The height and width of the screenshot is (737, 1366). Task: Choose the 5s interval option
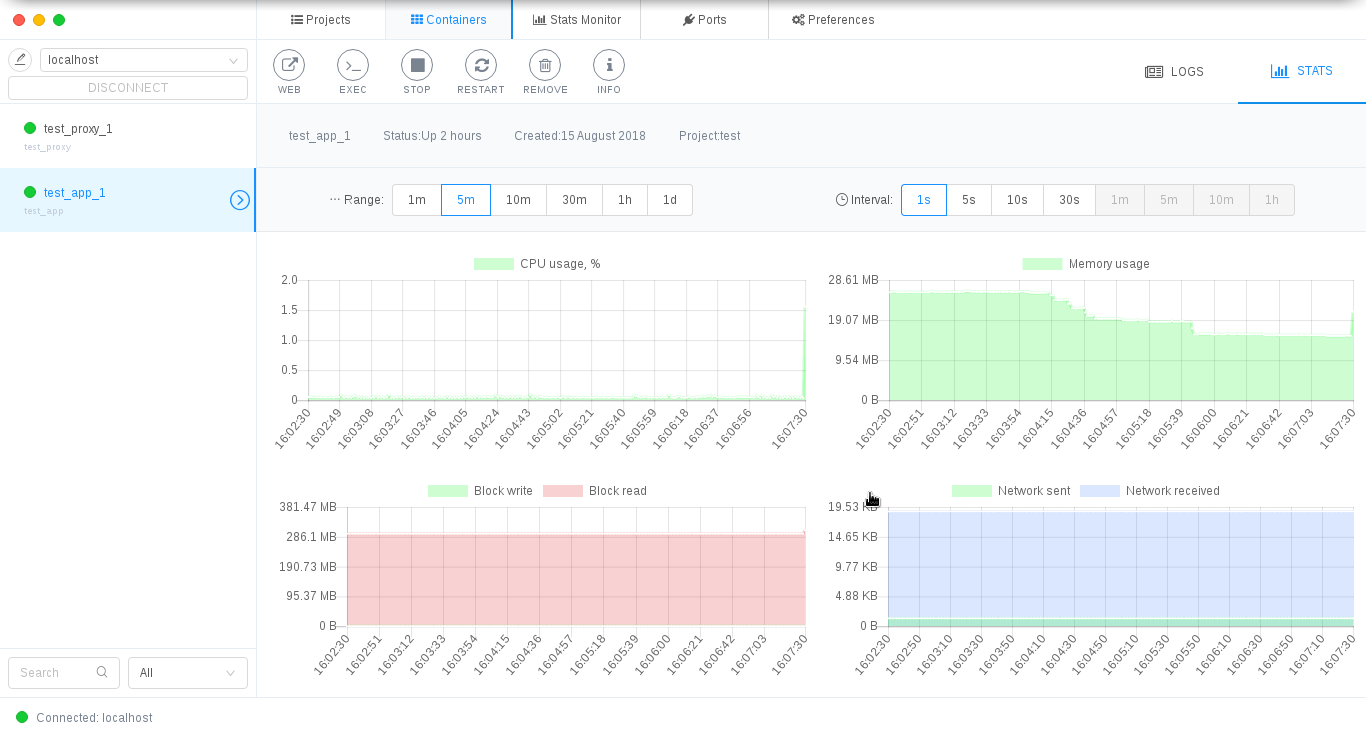(968, 200)
